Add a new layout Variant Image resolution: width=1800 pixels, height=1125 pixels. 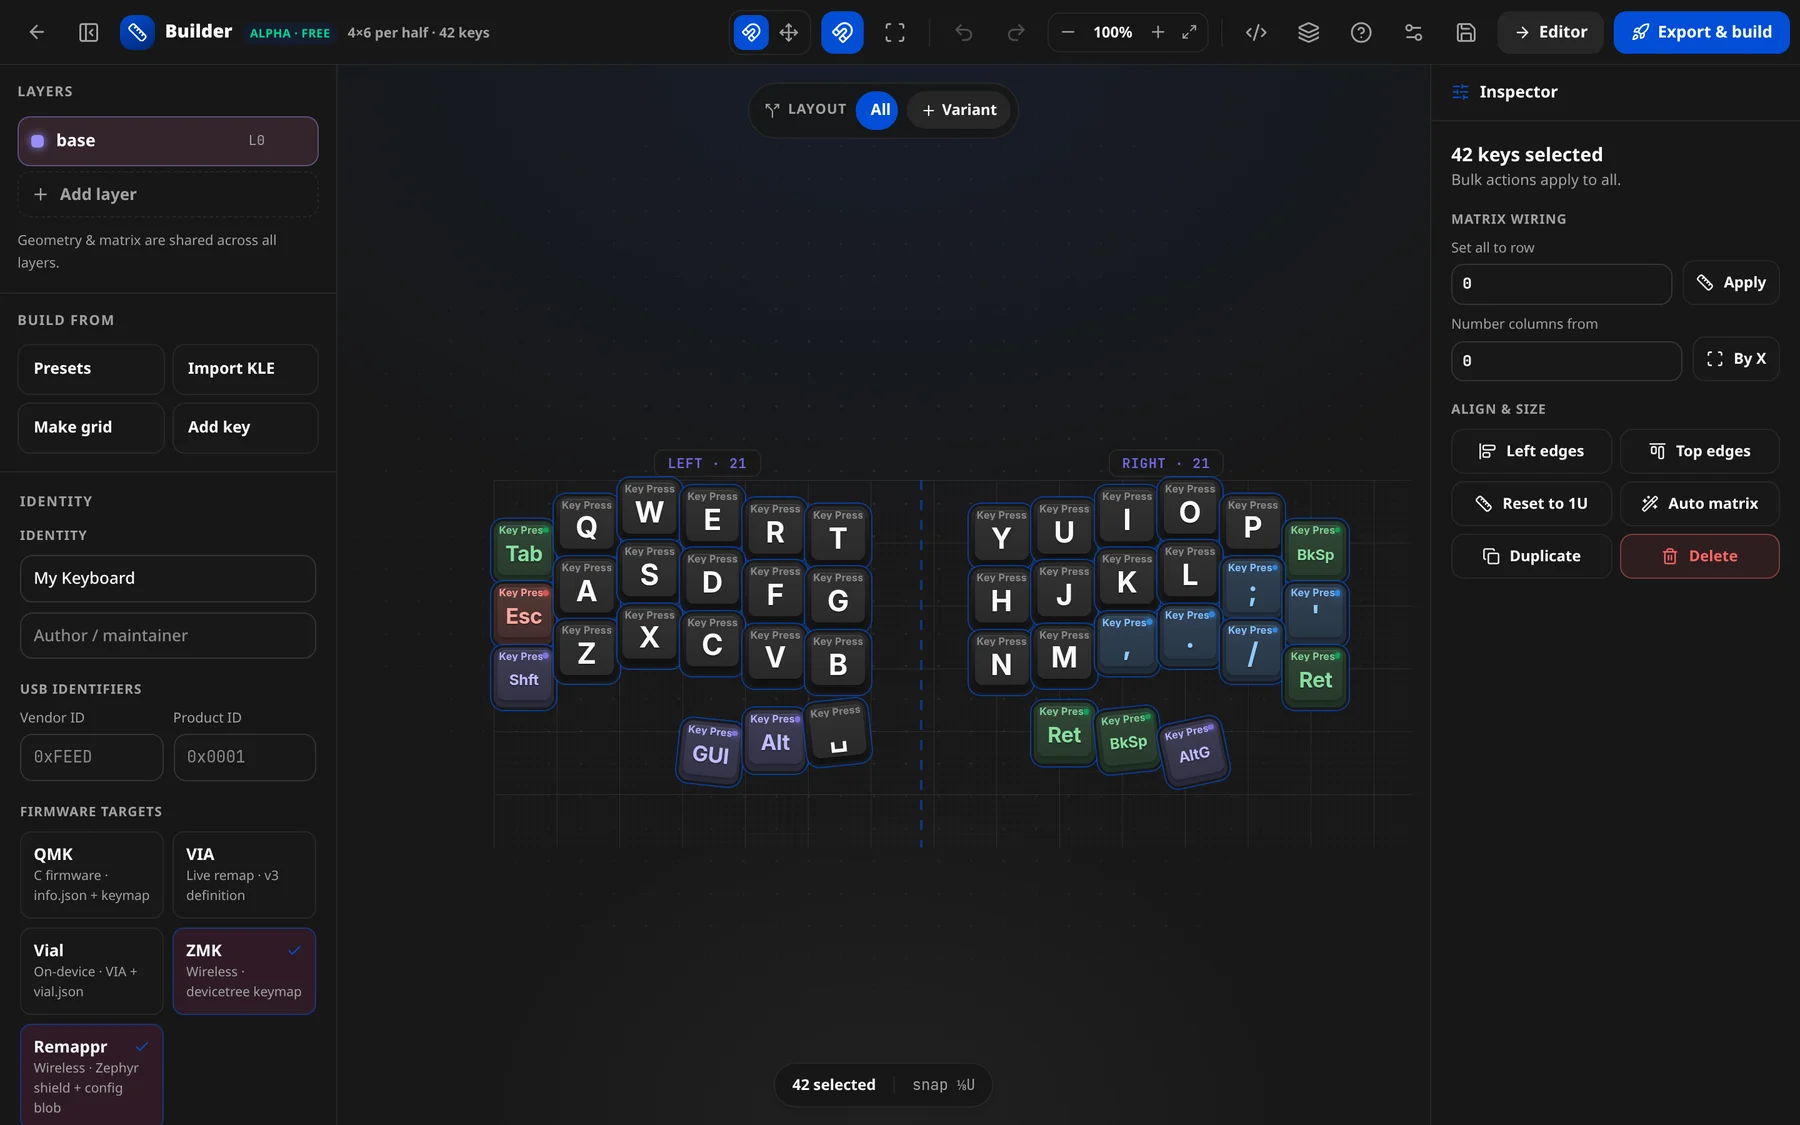959,110
